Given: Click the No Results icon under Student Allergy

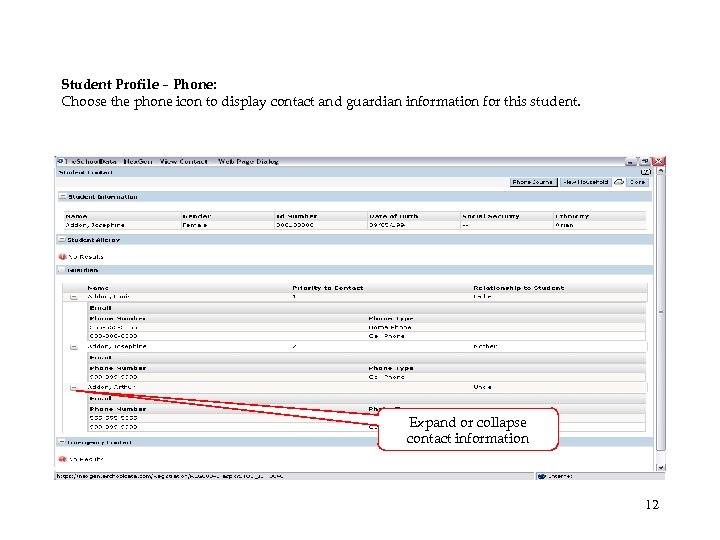Looking at the screenshot, I should click(62, 256).
